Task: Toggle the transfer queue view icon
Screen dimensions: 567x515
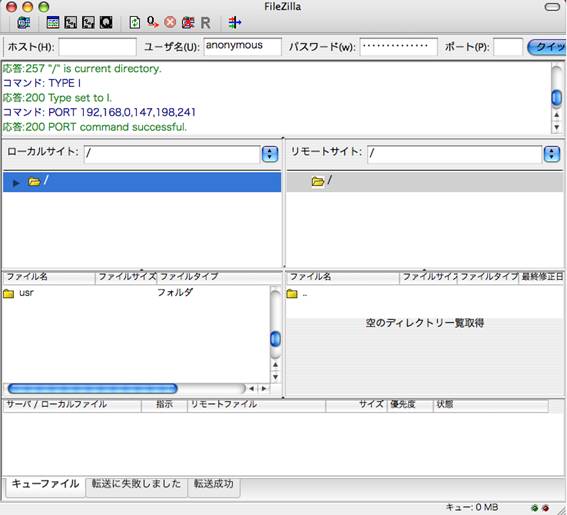Action: [x=106, y=23]
